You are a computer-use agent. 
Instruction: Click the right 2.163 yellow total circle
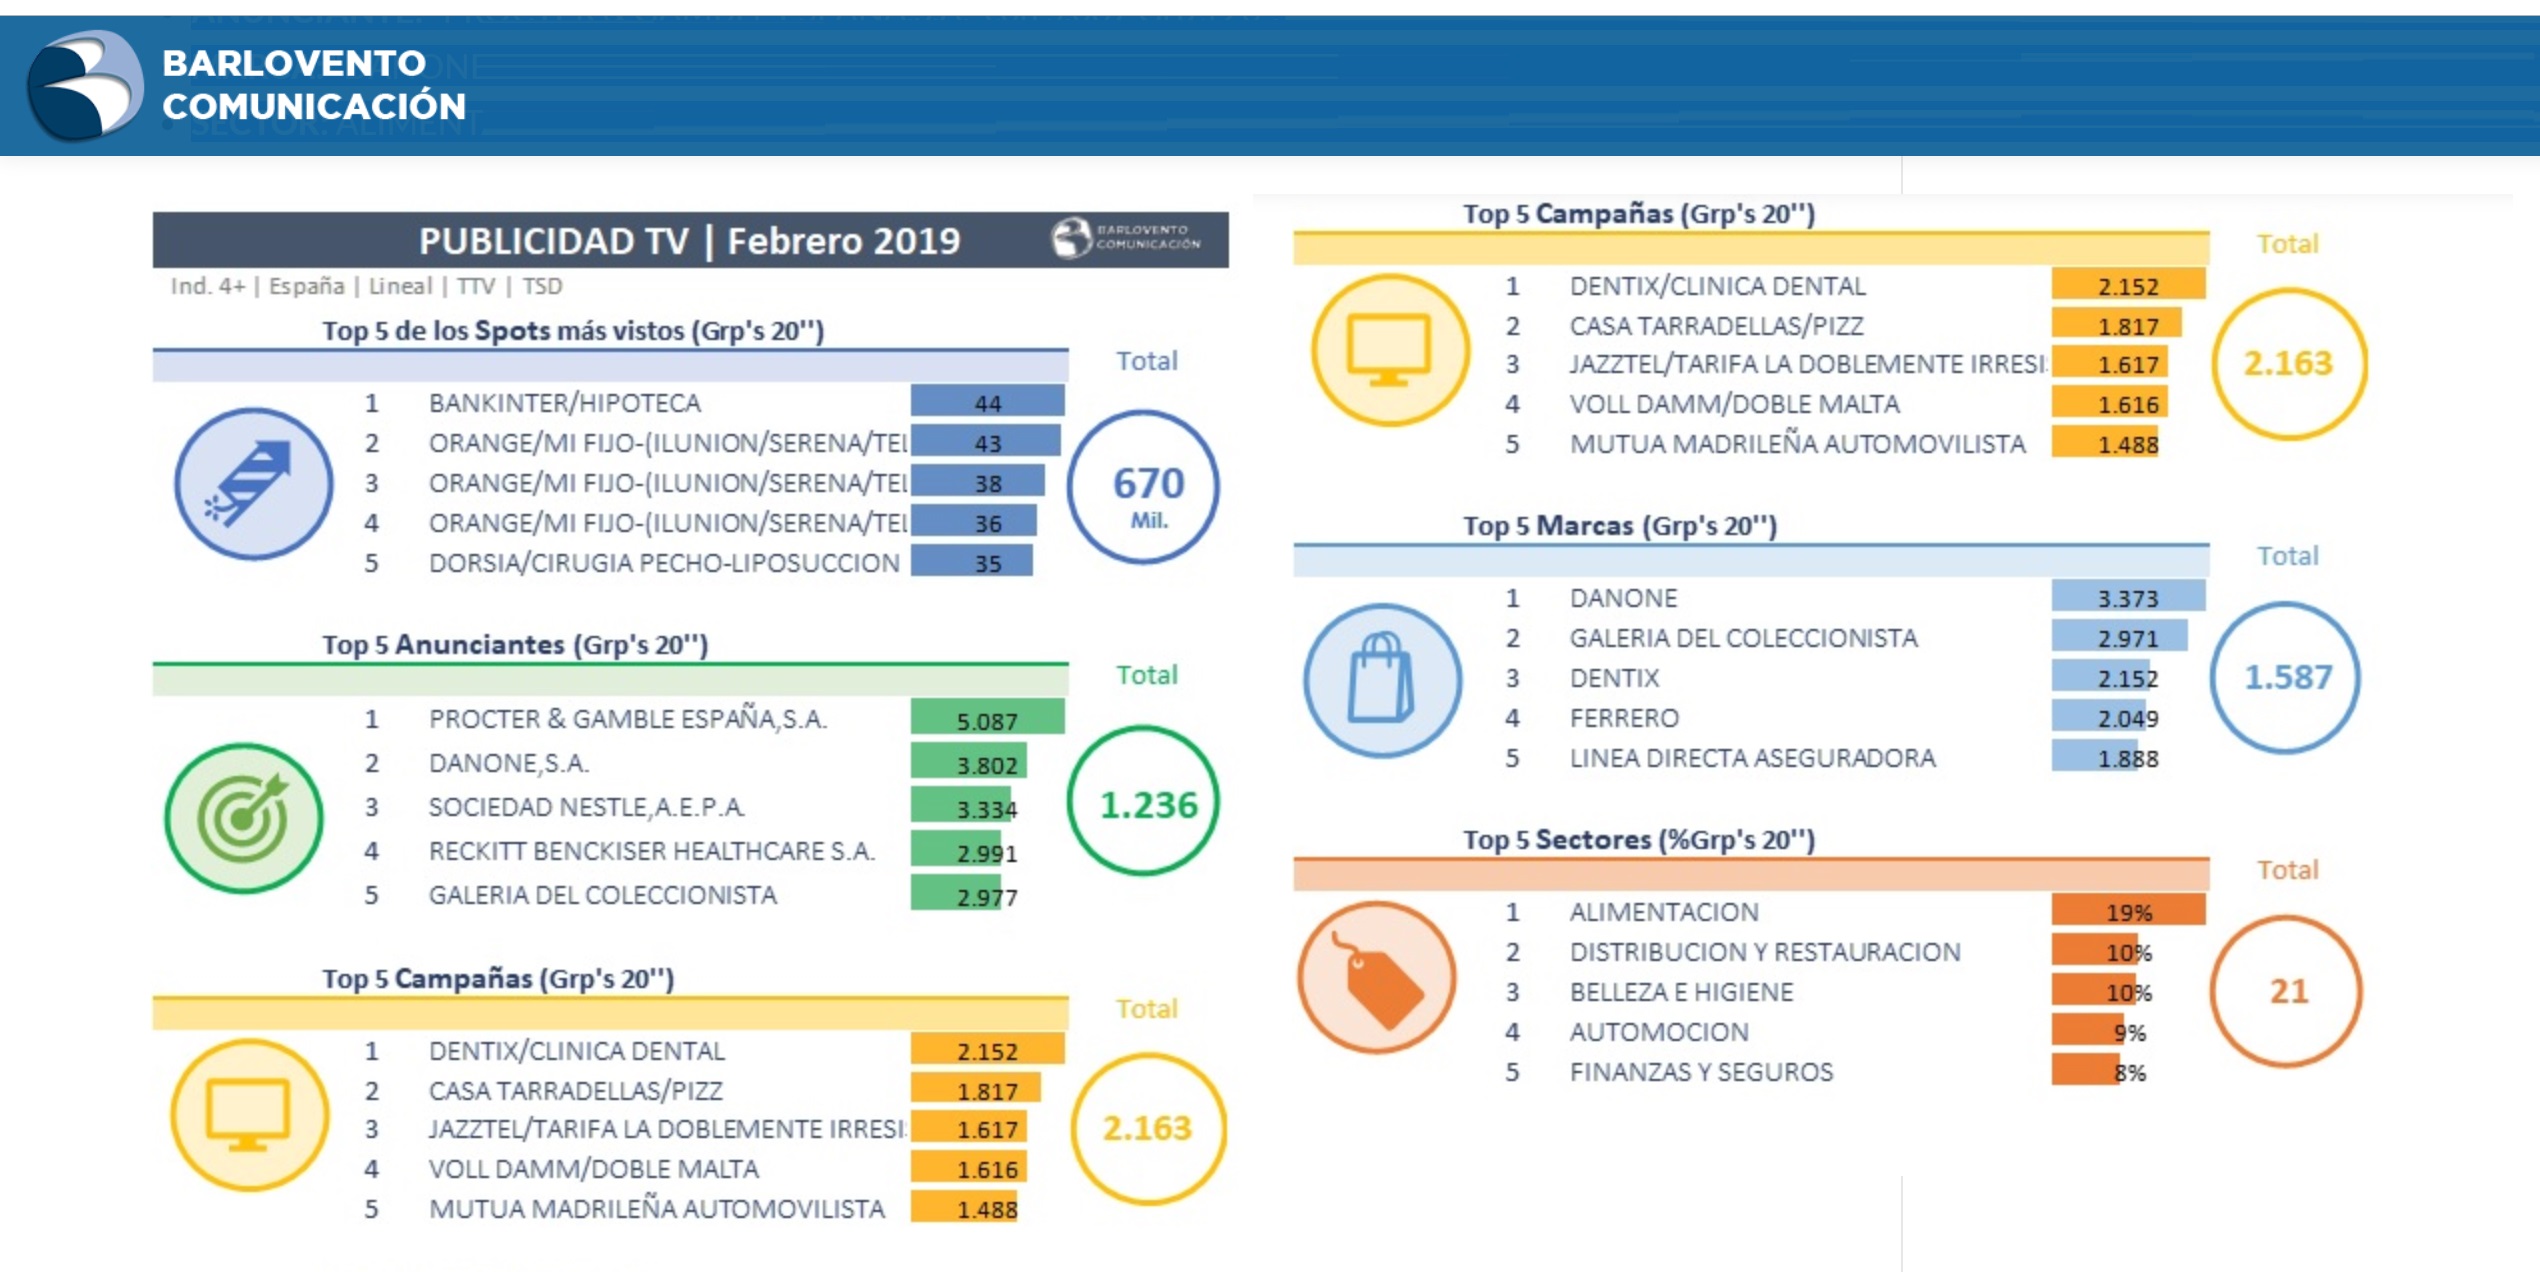coord(2289,364)
